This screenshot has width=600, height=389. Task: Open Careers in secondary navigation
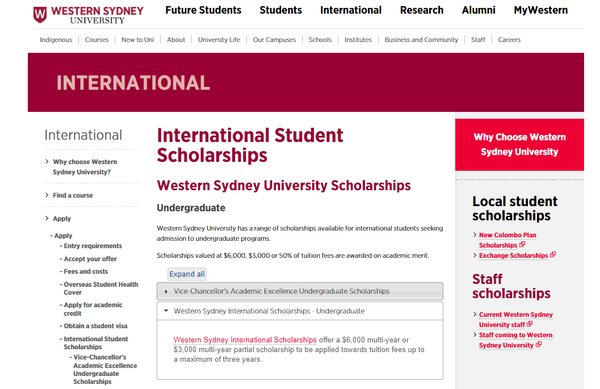[509, 40]
